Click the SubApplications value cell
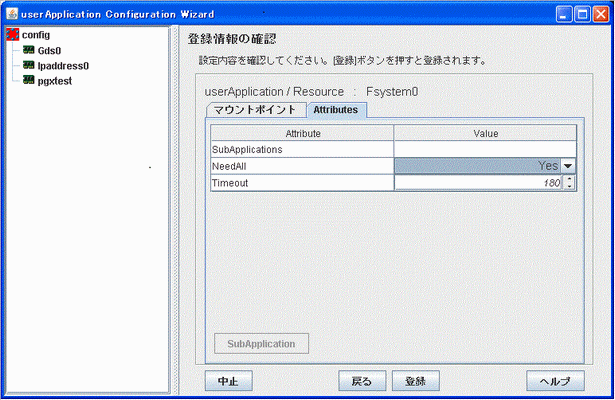The height and width of the screenshot is (400, 615). point(485,149)
